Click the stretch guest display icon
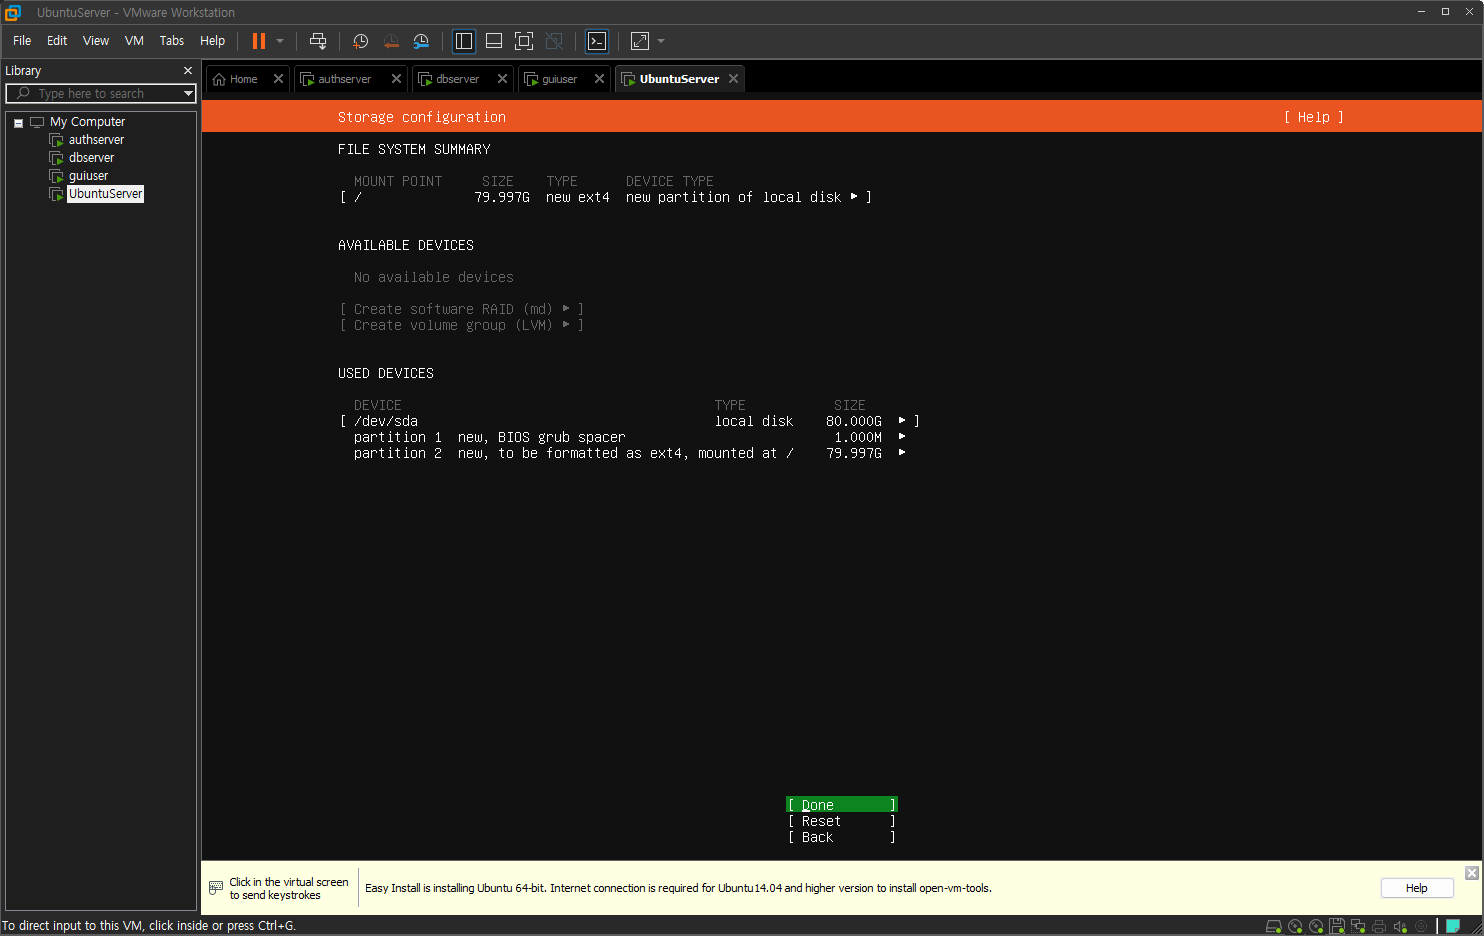1484x936 pixels. click(640, 41)
